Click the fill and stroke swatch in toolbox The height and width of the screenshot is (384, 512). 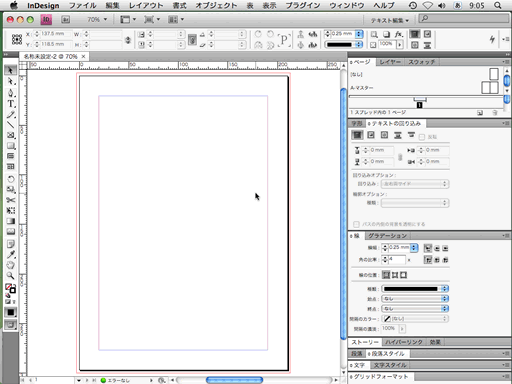point(10,289)
